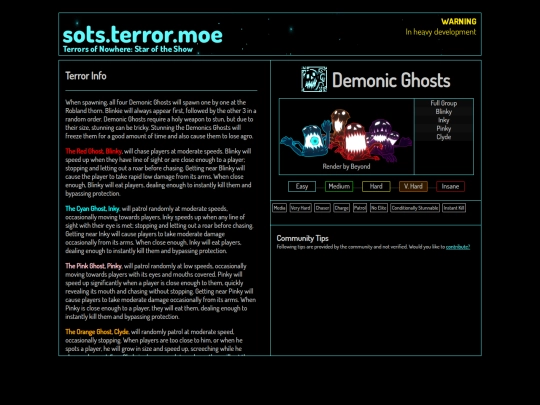Click the Conditionally Stunnable tag

click(x=415, y=208)
